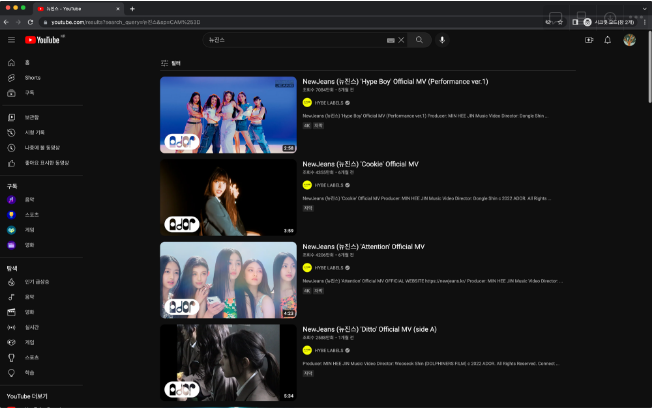Screen dimensions: 652x409
Task: Click the magnifier search button
Action: [419, 40]
